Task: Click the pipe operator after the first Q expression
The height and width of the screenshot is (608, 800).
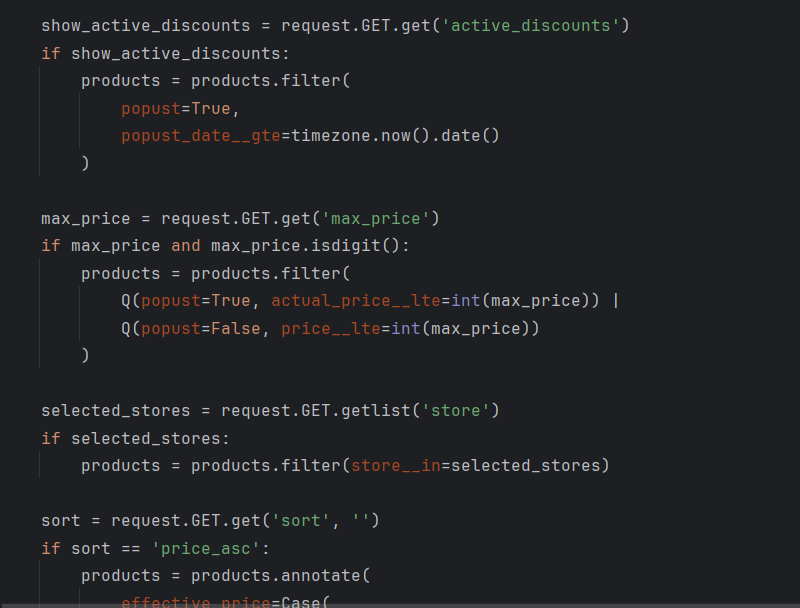Action: 615,301
